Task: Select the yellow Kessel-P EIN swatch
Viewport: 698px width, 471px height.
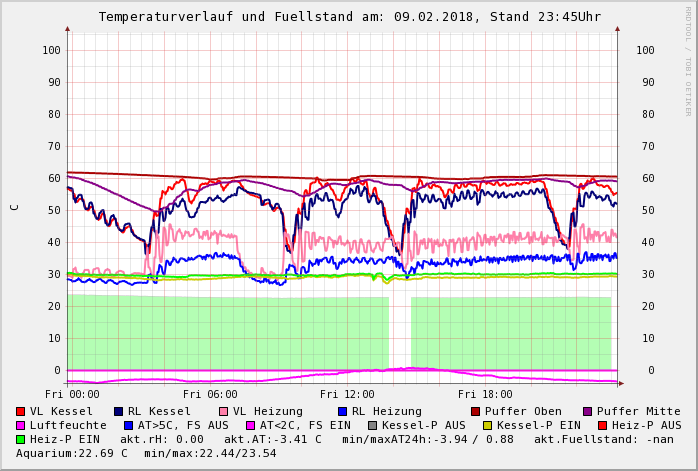Action: click(490, 425)
